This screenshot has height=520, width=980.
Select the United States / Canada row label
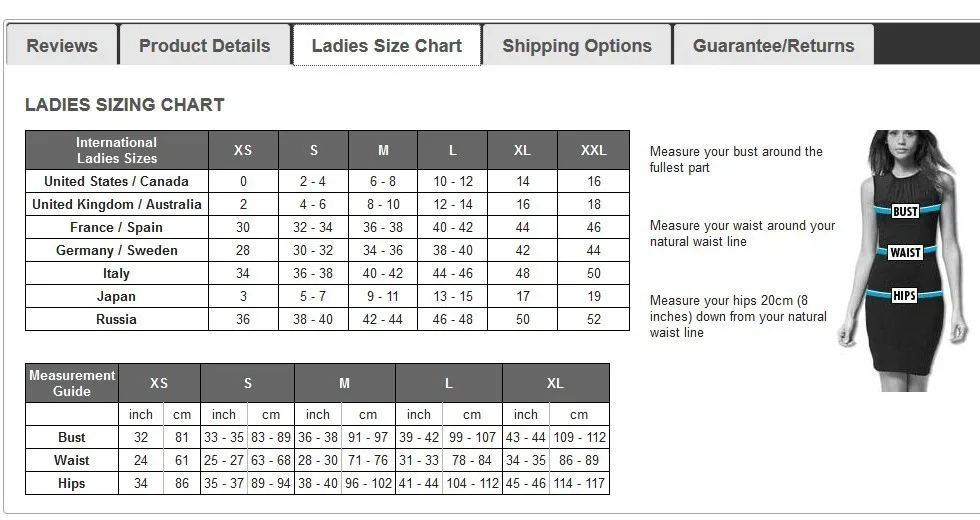116,181
